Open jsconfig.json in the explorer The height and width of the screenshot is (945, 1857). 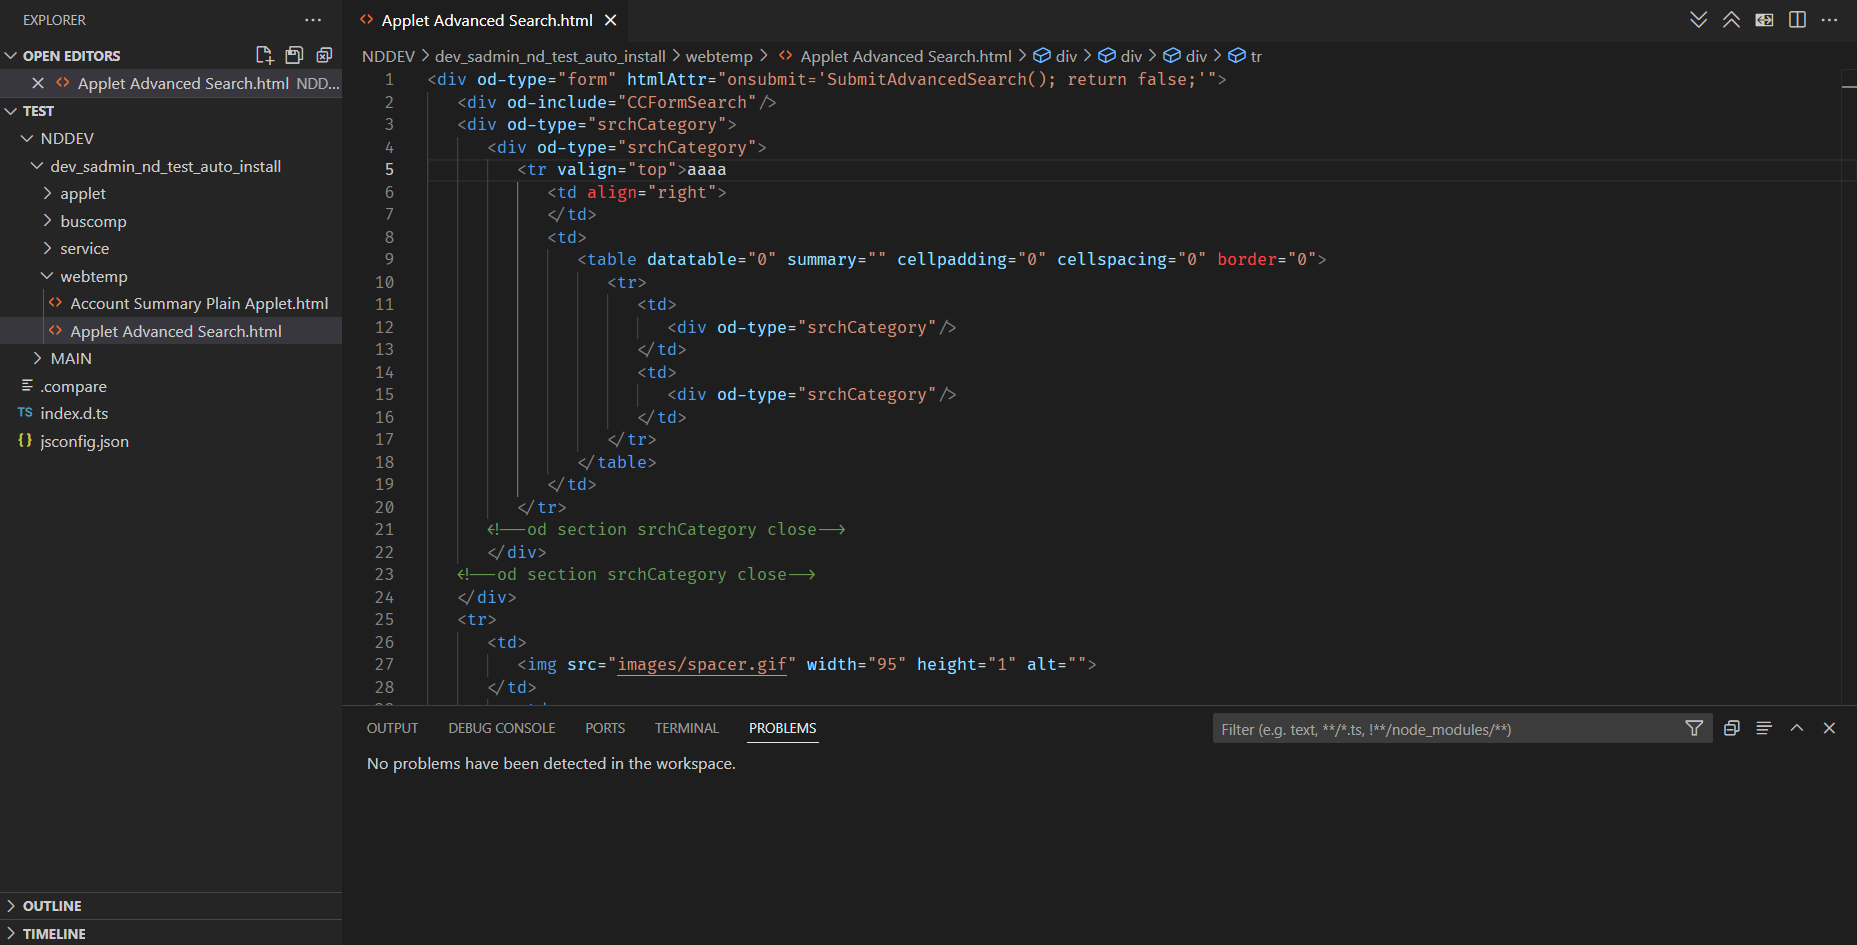(x=84, y=441)
